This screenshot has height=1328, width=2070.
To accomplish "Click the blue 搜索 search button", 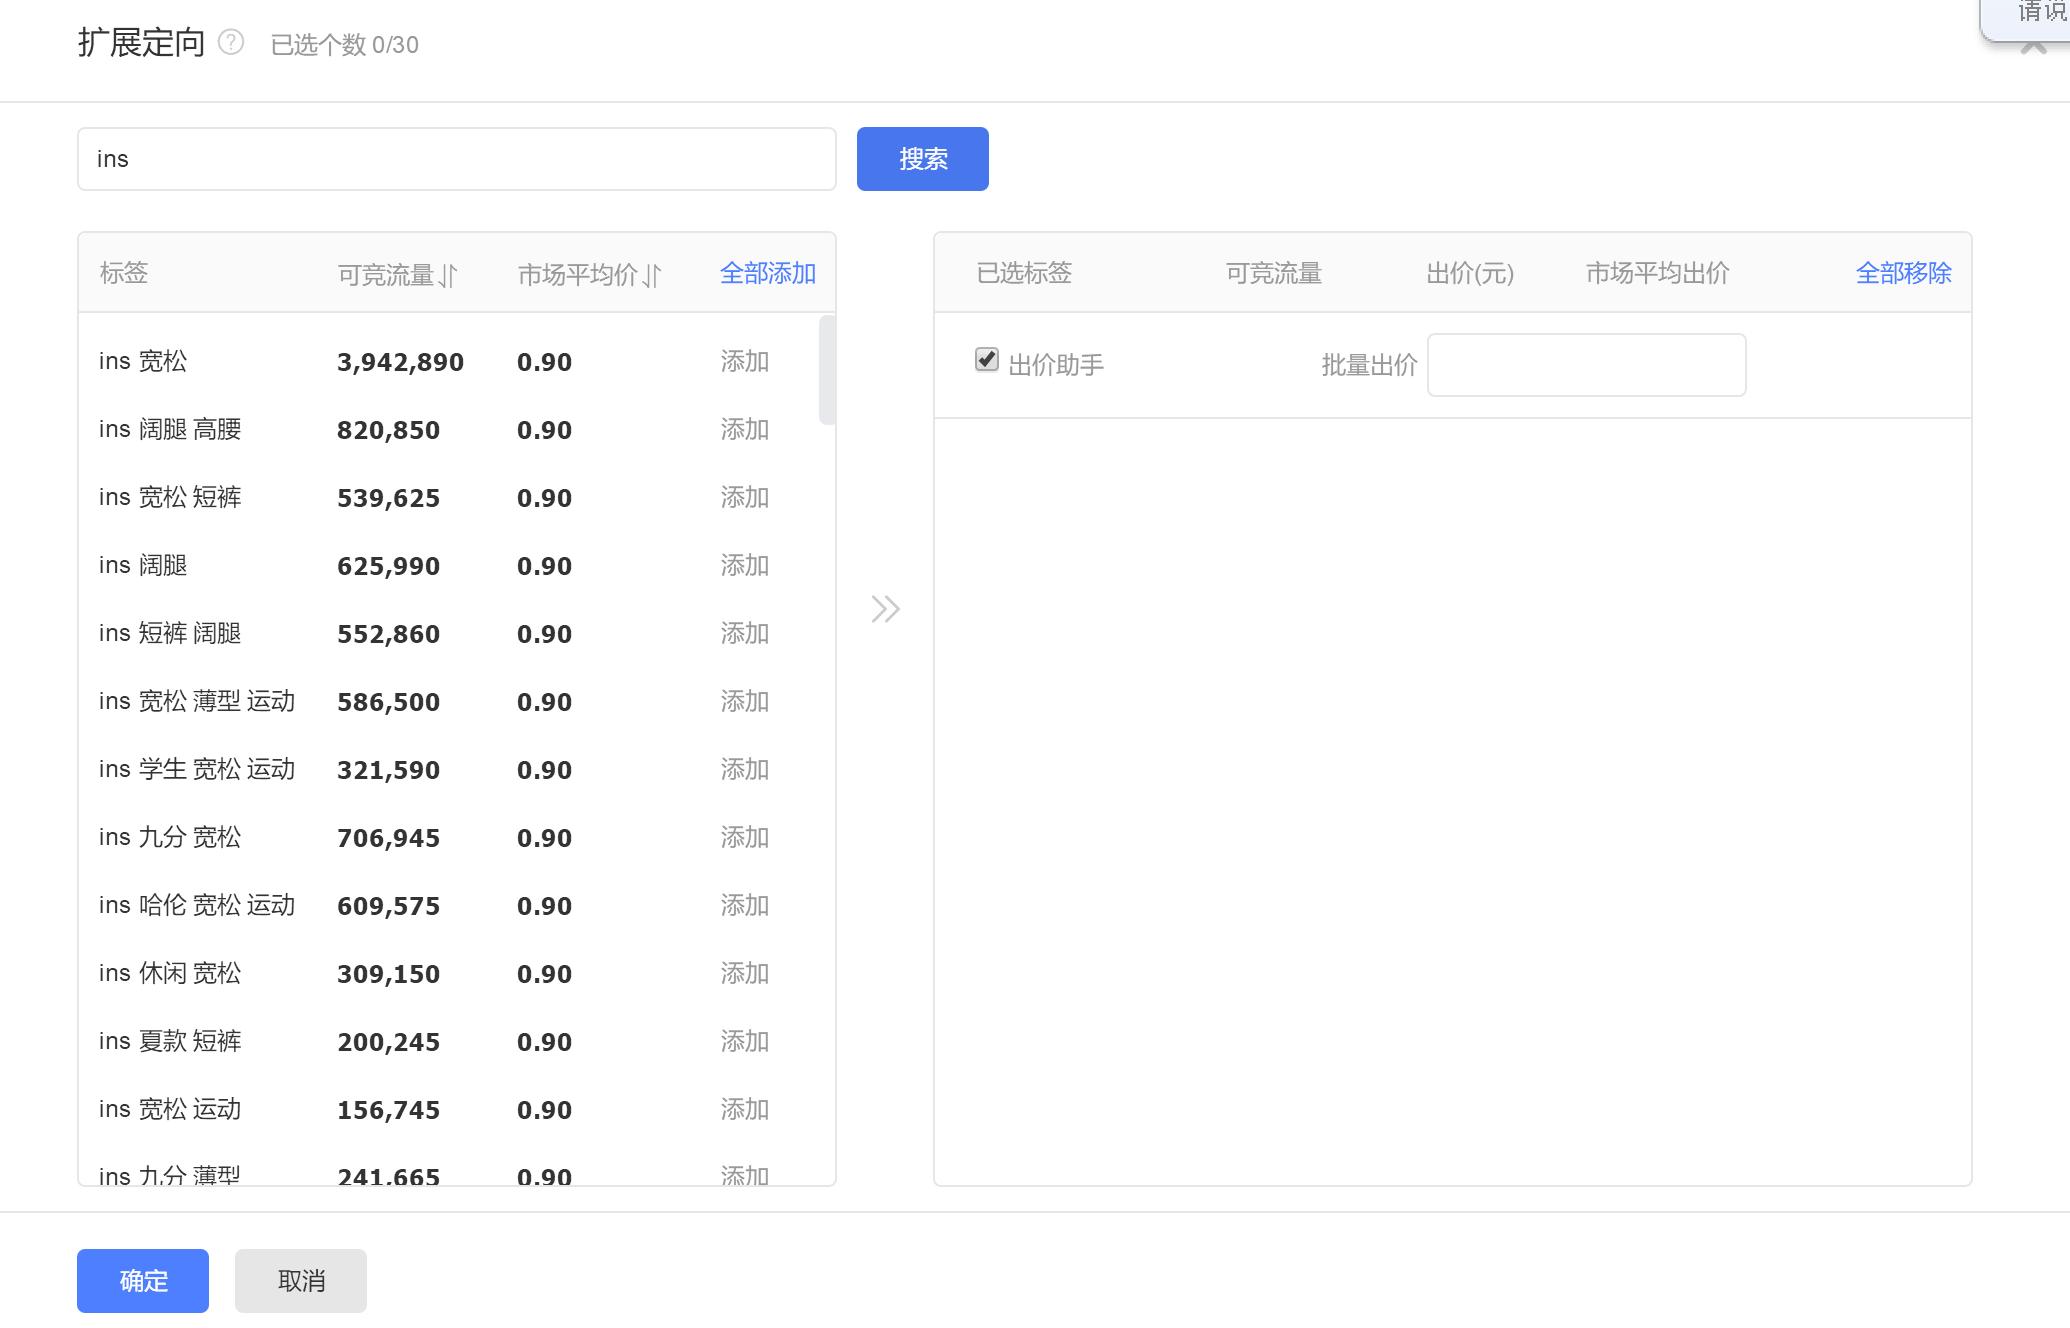I will [921, 158].
